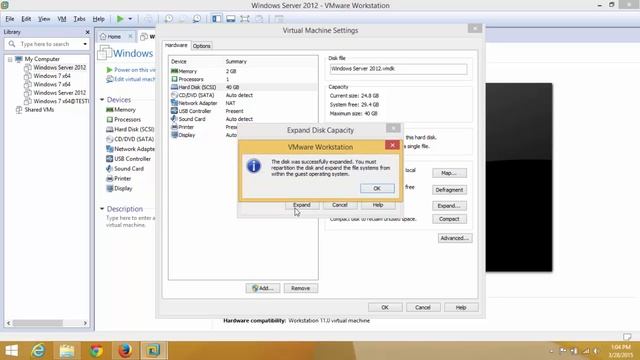640x360 pixels.
Task: Toggle the show library sidebar icon
Action: coord(217,19)
